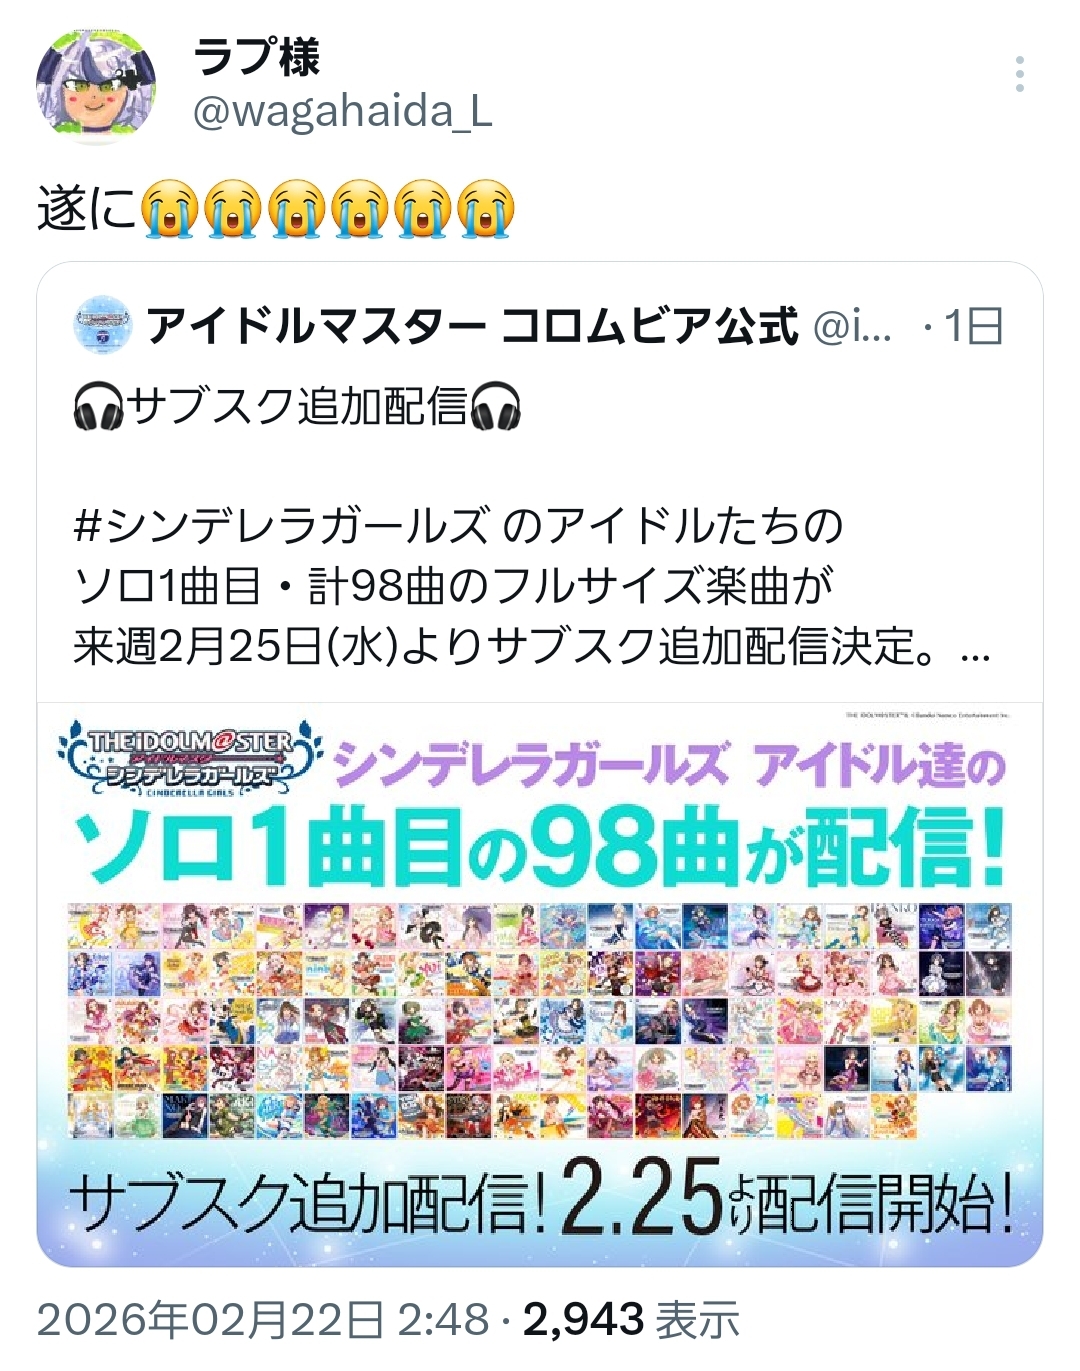Click headphone emoji before サブスク追加配信
1080x1371 pixels.
[x=98, y=407]
